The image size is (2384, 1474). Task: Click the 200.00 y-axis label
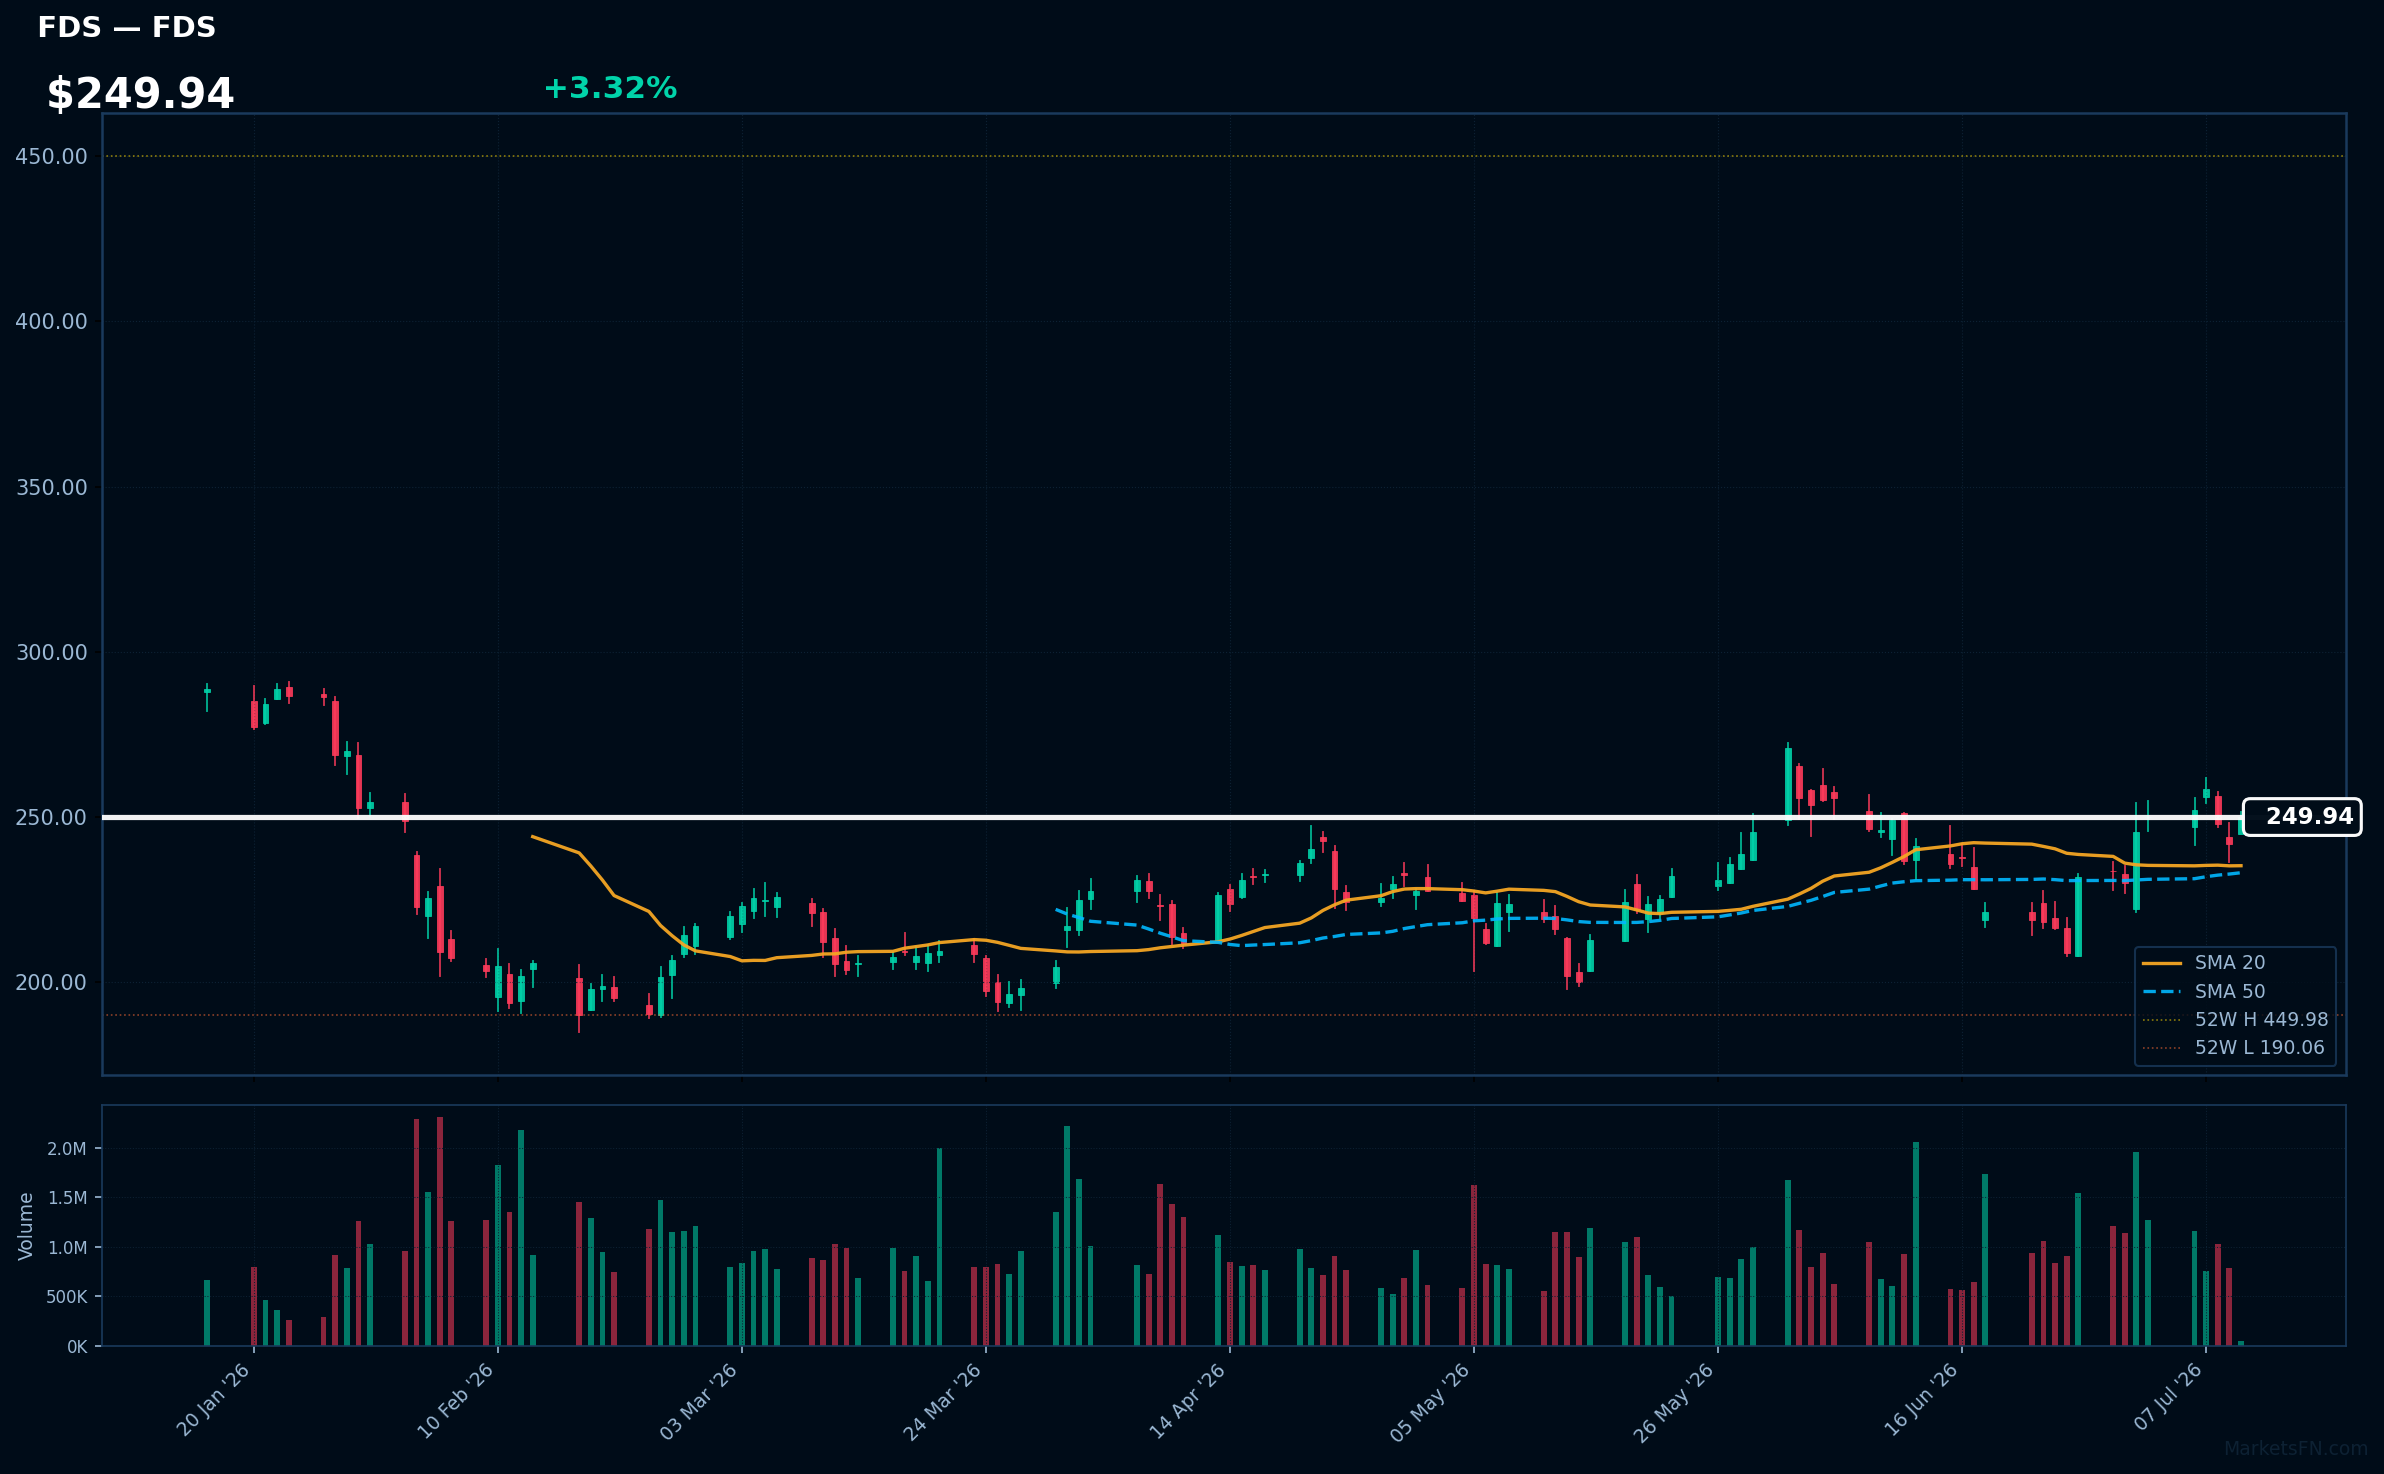[51, 983]
